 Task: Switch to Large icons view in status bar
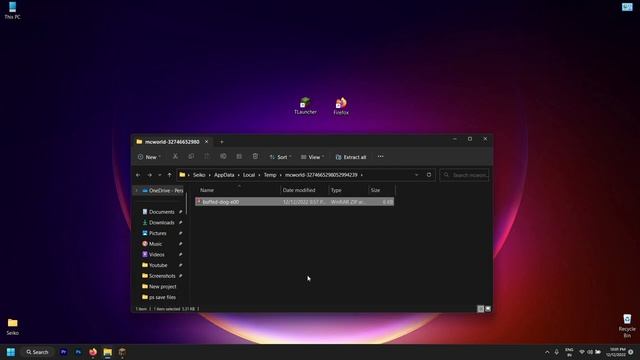click(x=488, y=309)
